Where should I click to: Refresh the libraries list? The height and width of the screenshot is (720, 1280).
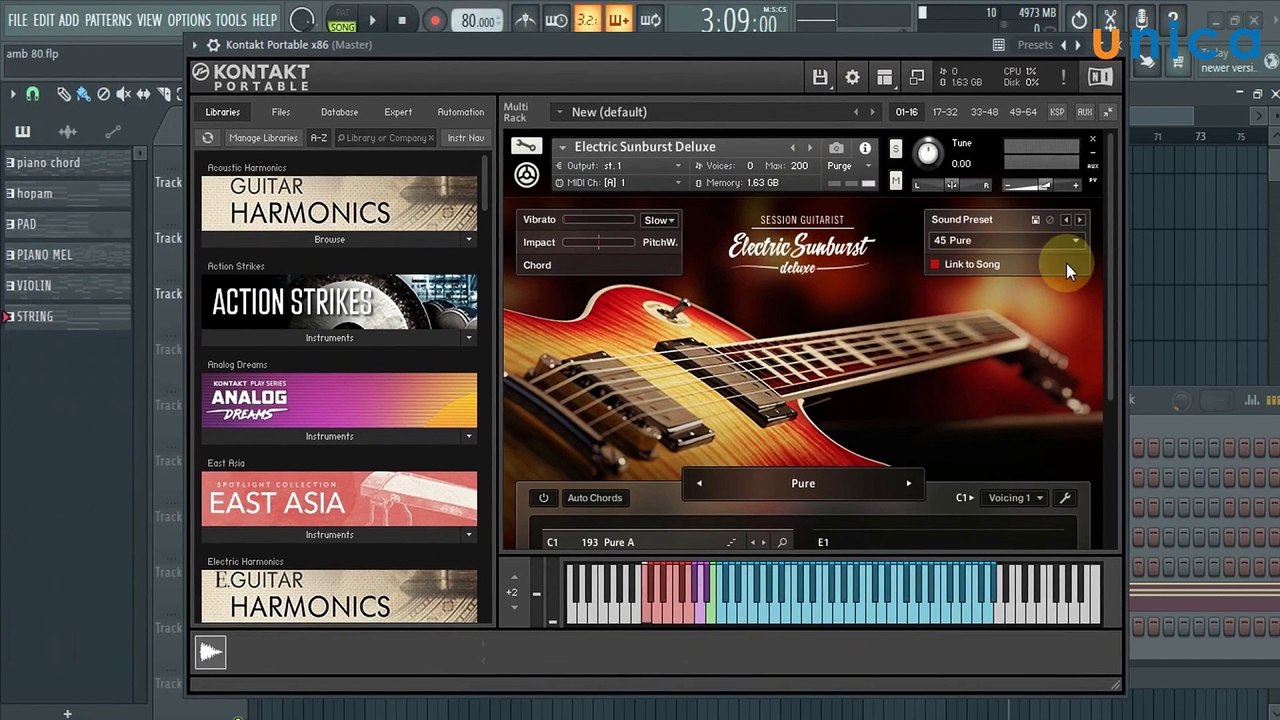click(208, 138)
